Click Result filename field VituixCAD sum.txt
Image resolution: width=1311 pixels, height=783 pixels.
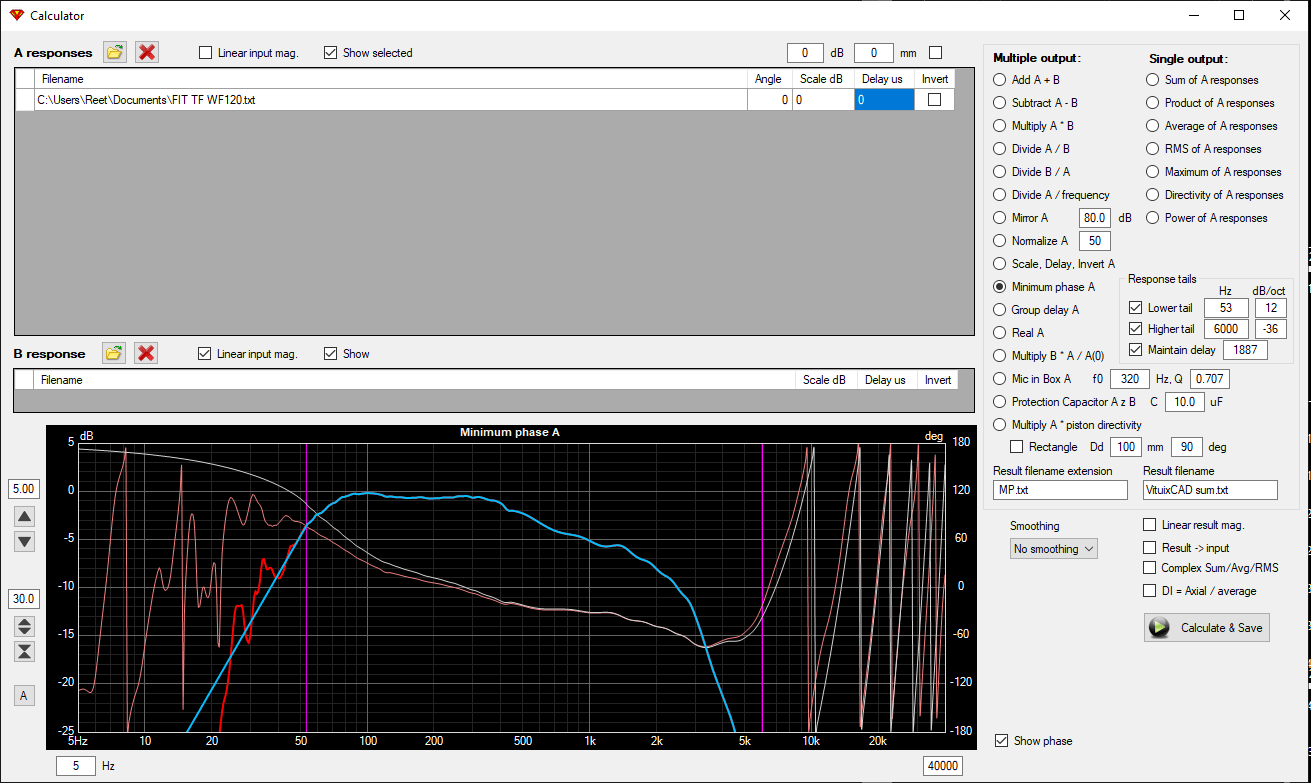pos(1210,490)
